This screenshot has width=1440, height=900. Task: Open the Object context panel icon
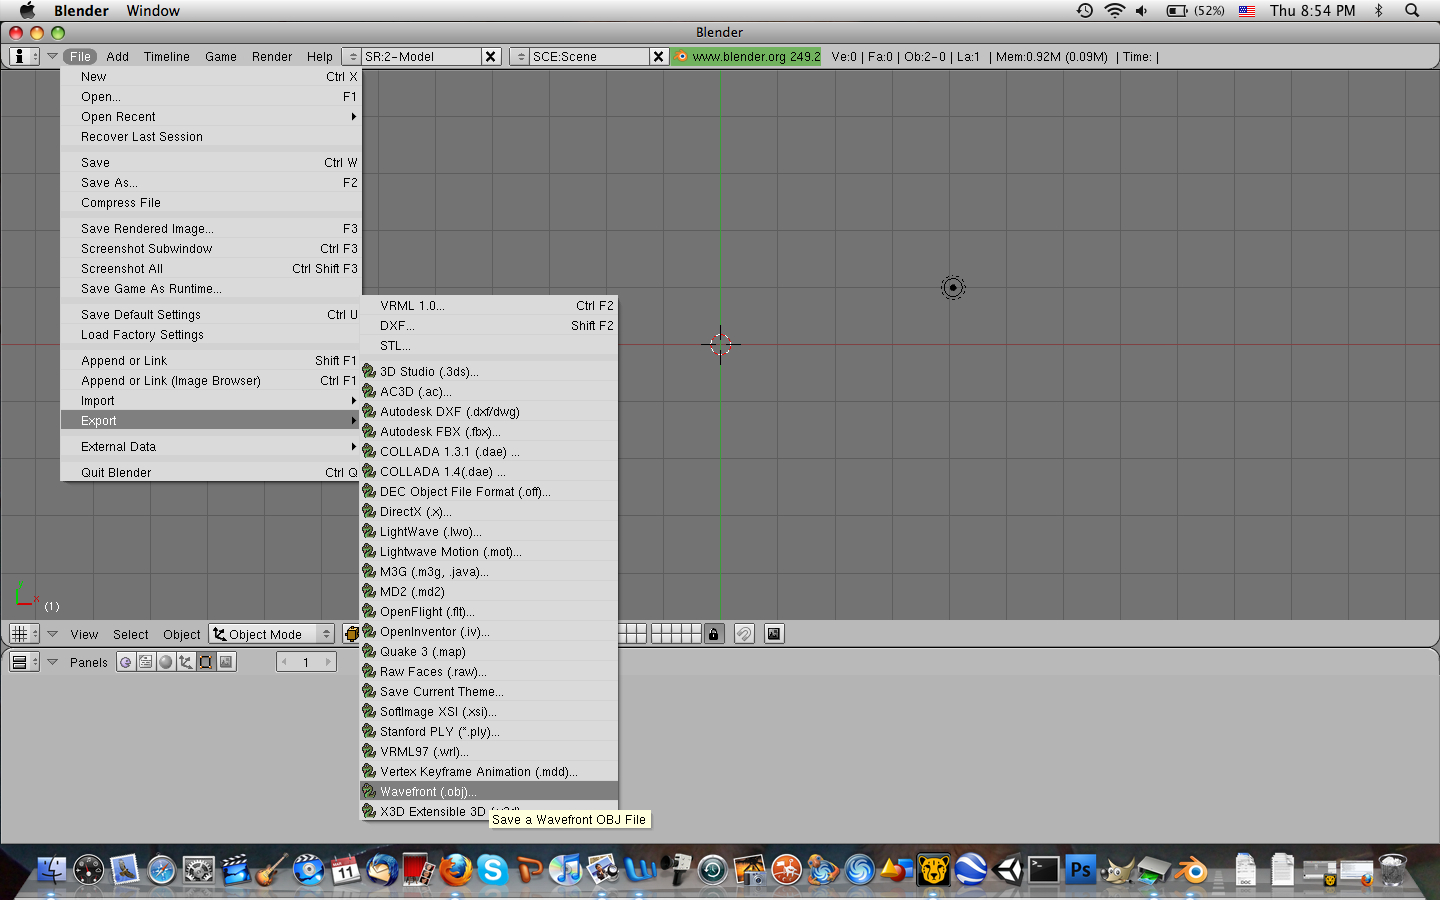pyautogui.click(x=186, y=662)
